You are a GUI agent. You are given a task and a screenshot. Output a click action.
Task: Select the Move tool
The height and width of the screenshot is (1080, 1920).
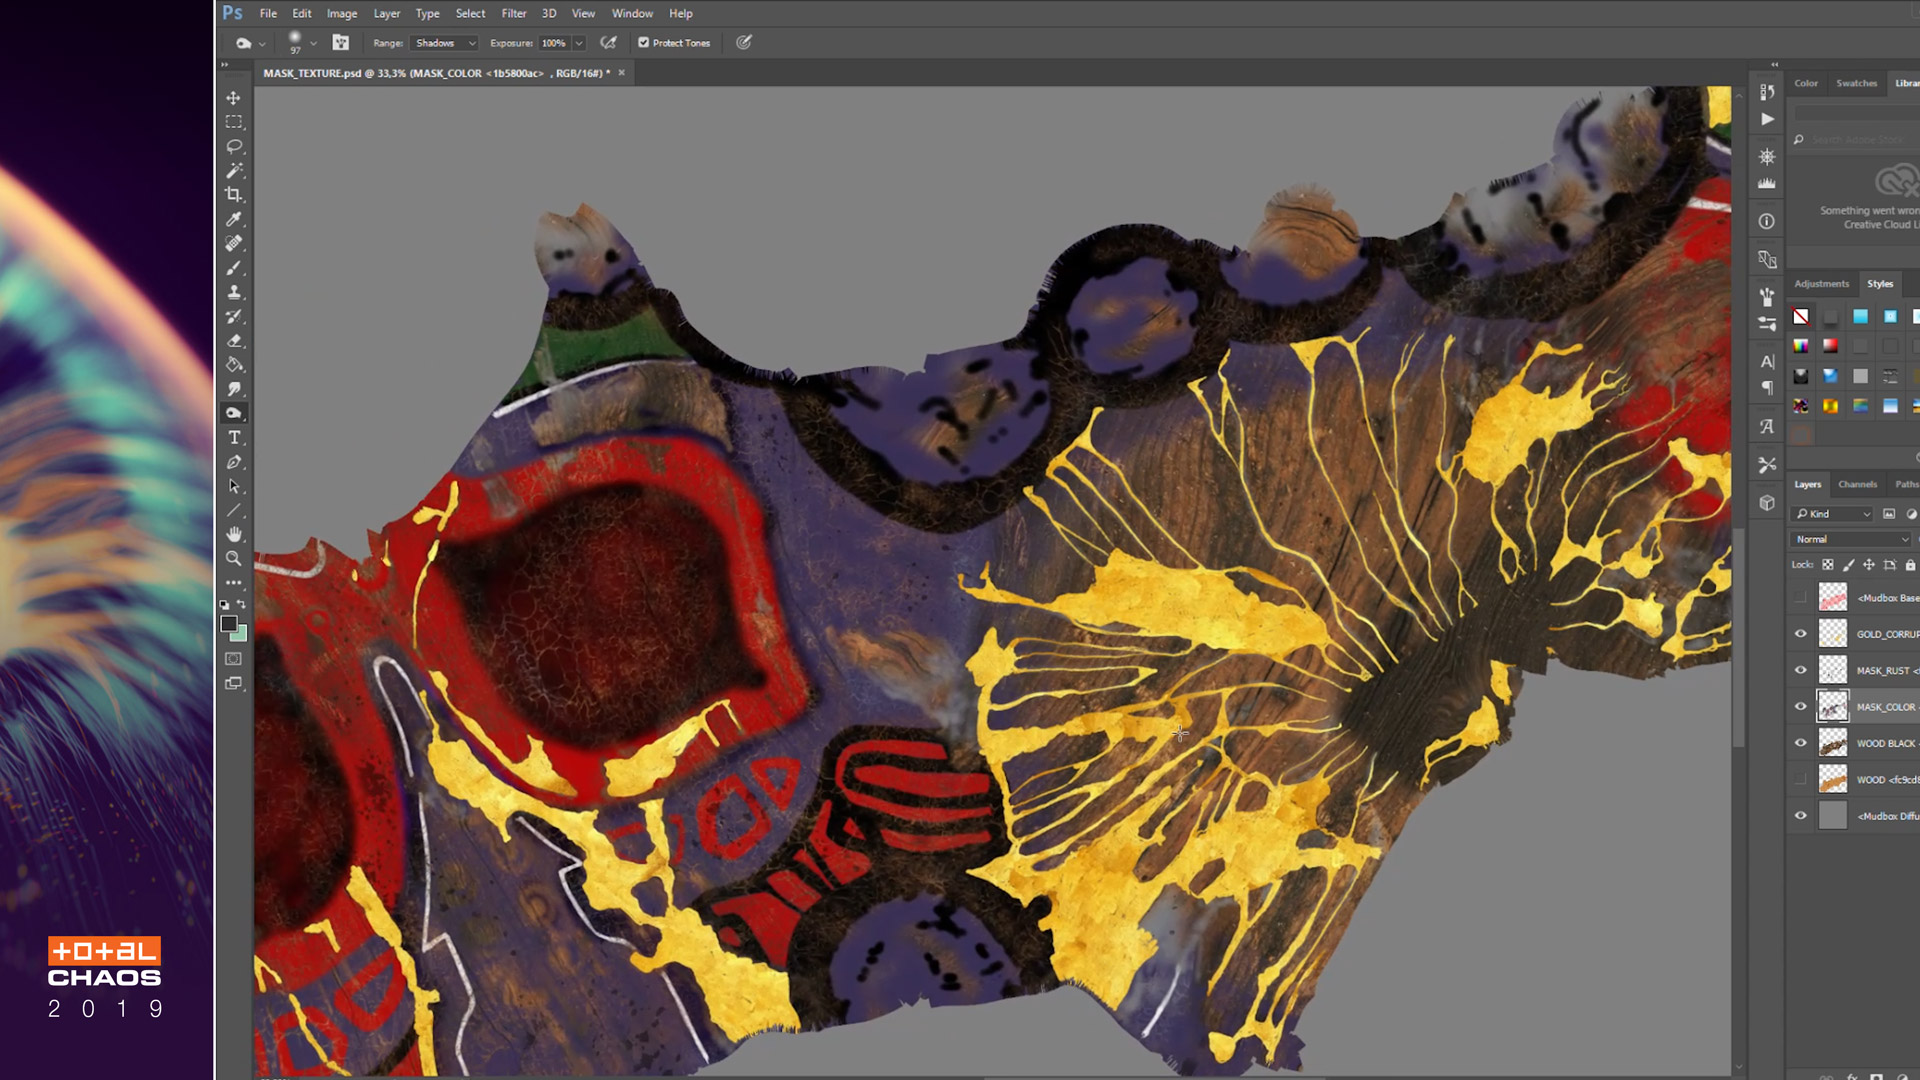[233, 98]
